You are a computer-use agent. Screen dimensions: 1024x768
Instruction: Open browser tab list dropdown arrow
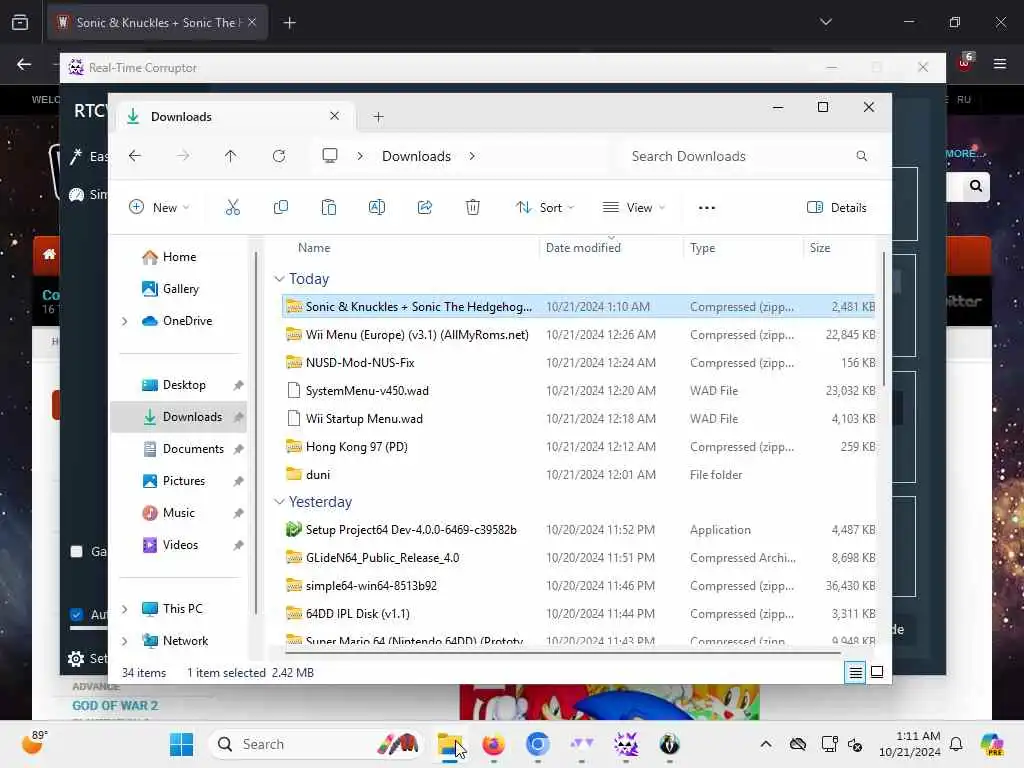[825, 22]
